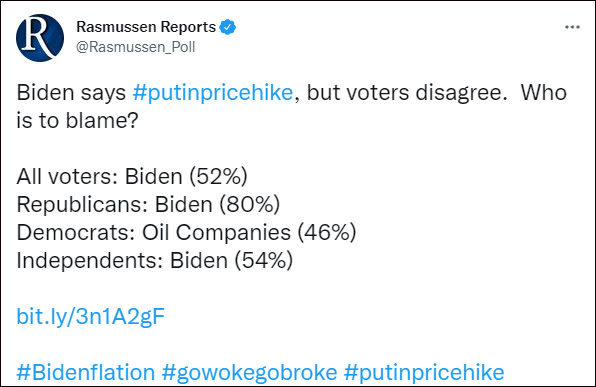This screenshot has width=596, height=387.
Task: Follow the bit.ly/3n1A2gF link
Action: tap(90, 316)
